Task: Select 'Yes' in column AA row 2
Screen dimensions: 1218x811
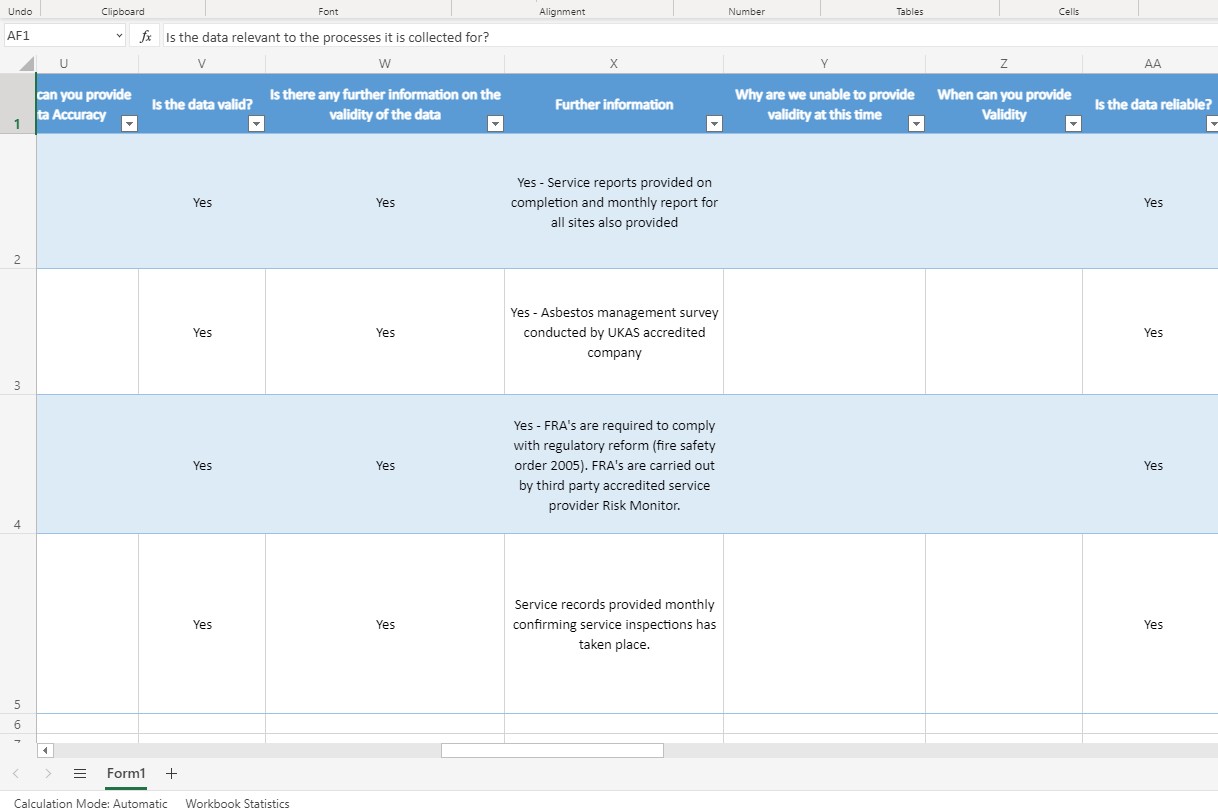Action: 1152,202
